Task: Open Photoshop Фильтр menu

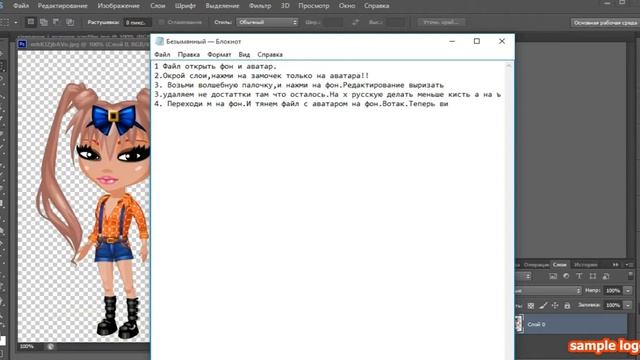Action: (x=260, y=6)
